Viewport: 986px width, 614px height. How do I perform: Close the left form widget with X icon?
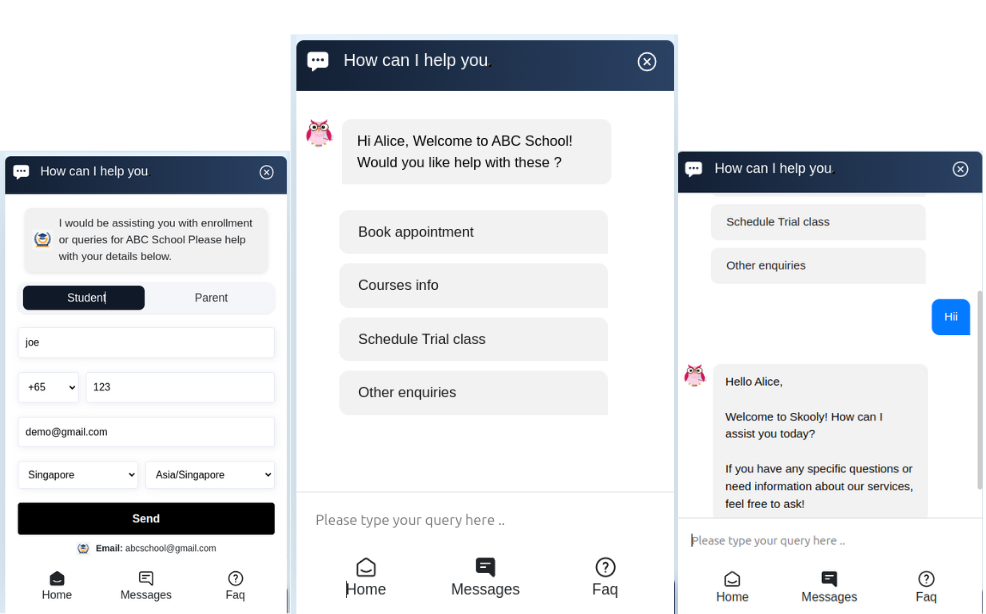(267, 172)
